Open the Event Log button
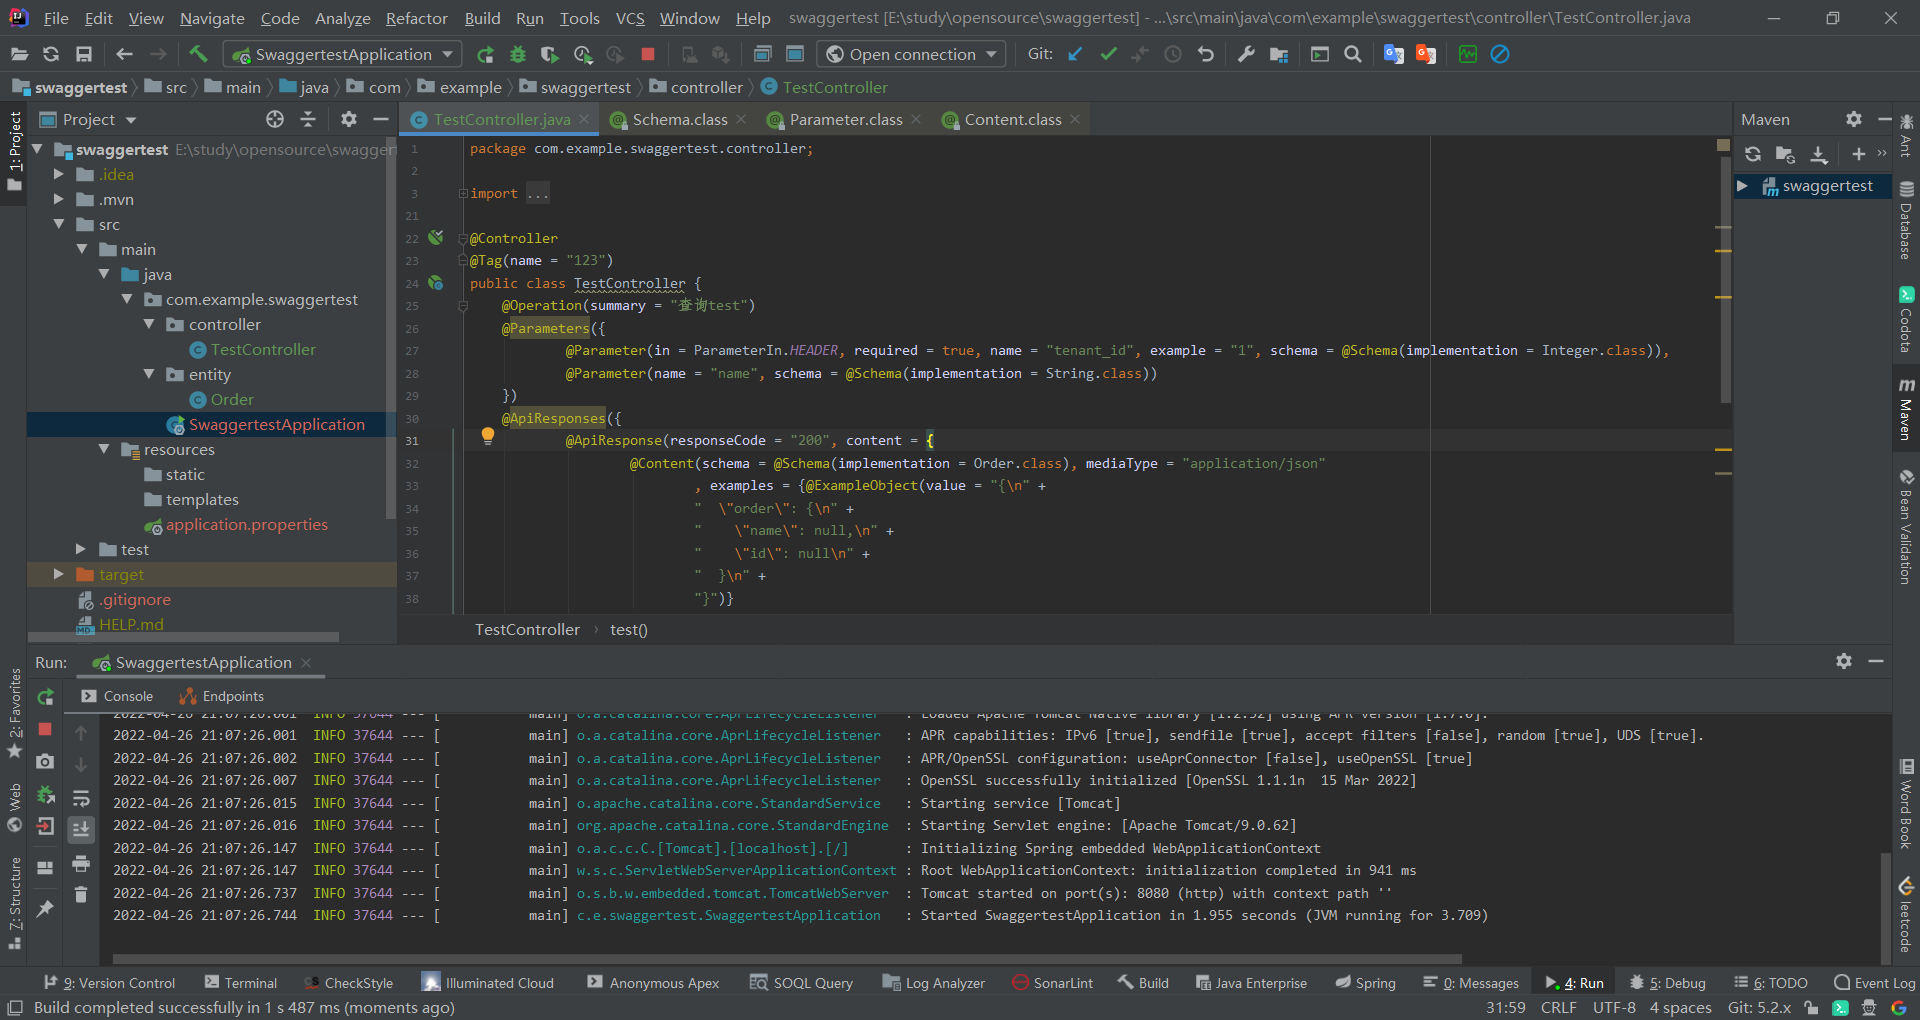The height and width of the screenshot is (1020, 1920). tap(1875, 983)
